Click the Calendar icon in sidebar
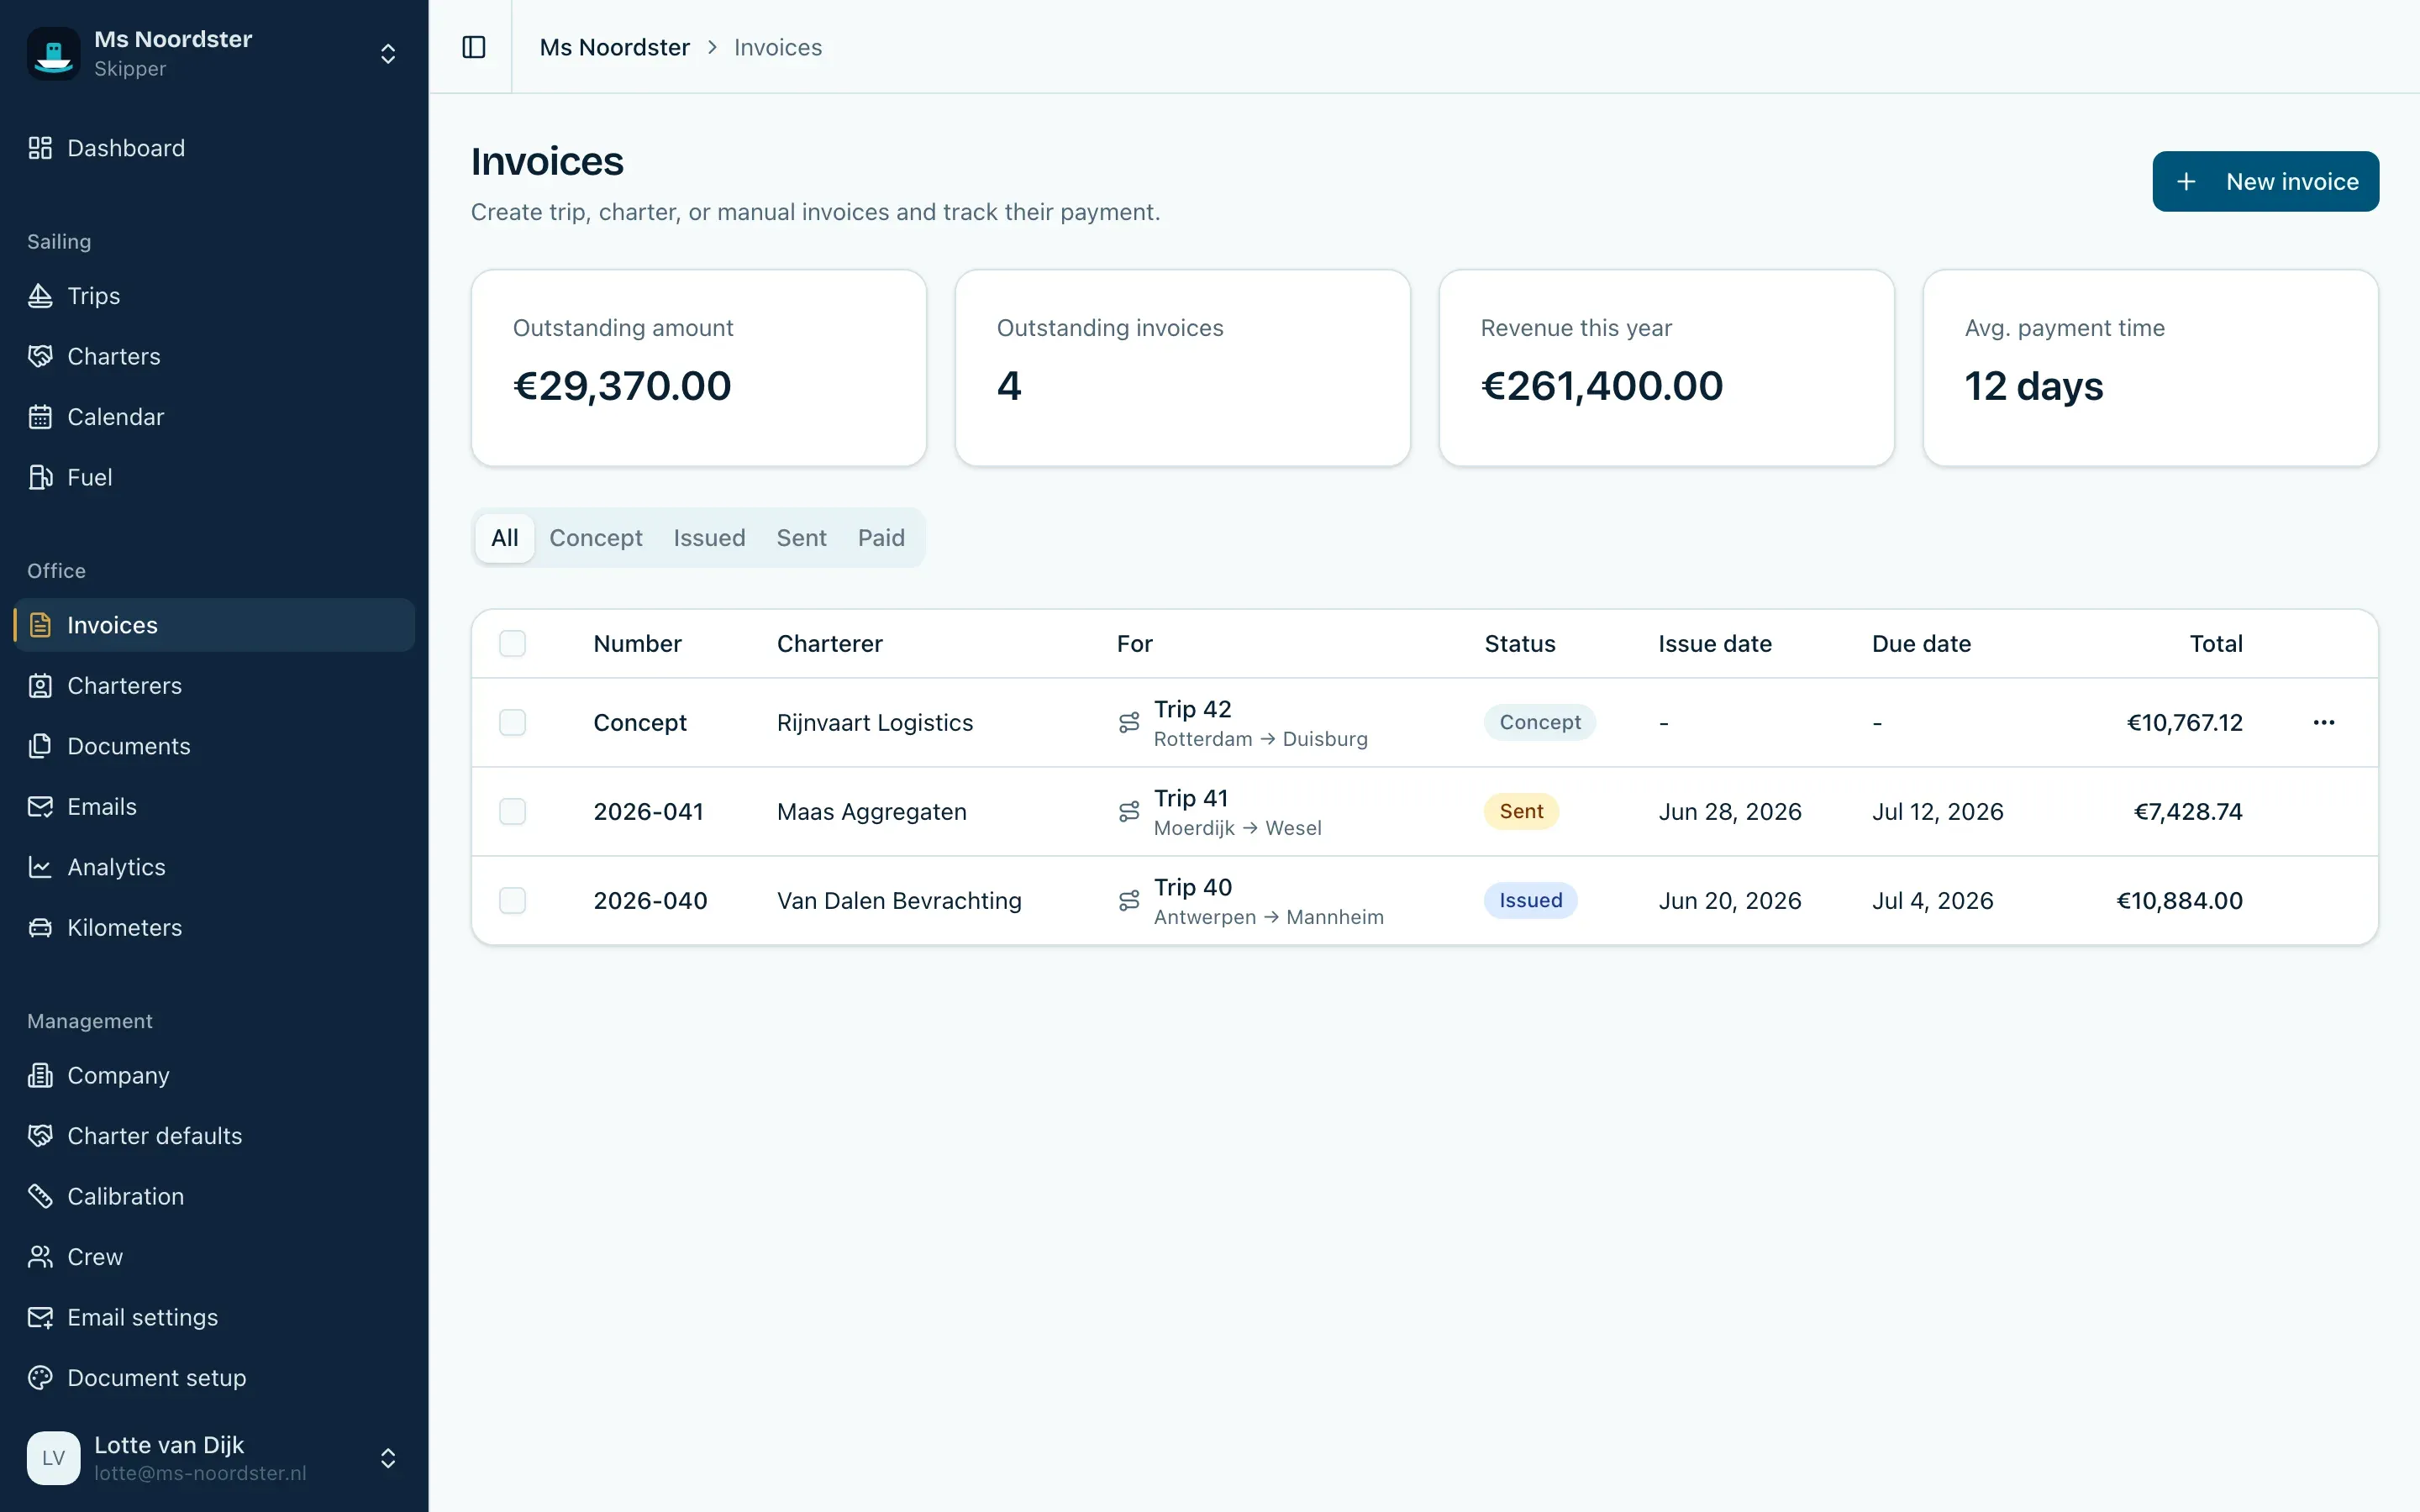 pyautogui.click(x=40, y=417)
